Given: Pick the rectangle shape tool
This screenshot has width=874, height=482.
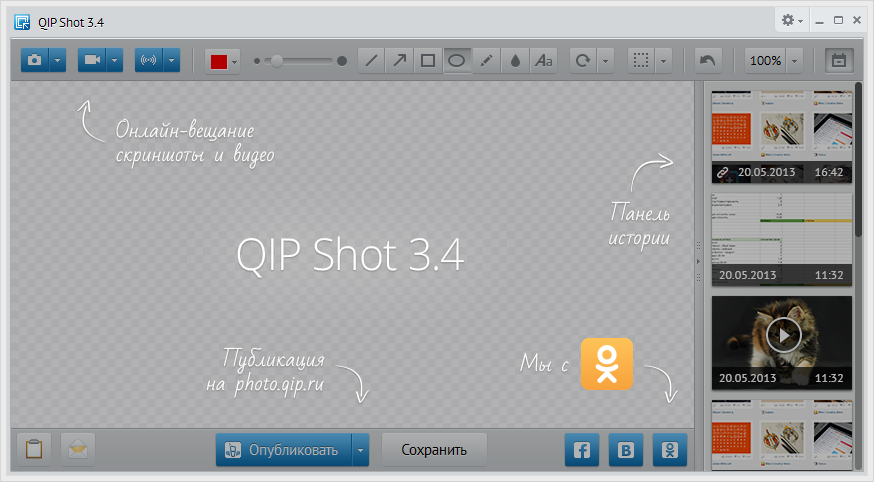Looking at the screenshot, I should click(x=428, y=61).
